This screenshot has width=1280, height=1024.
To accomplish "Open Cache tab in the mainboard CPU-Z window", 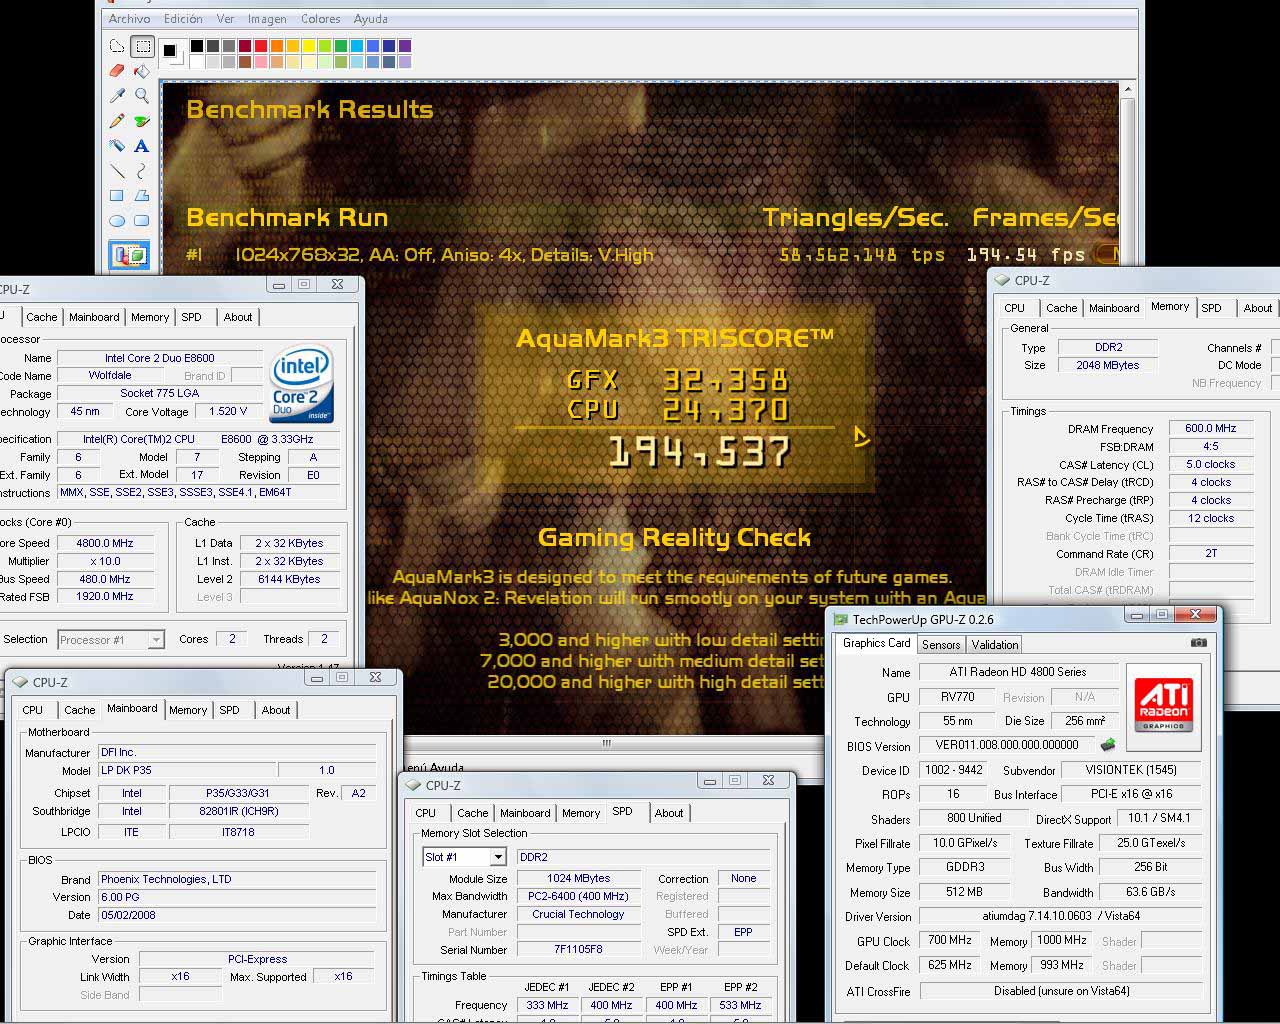I will coord(80,710).
